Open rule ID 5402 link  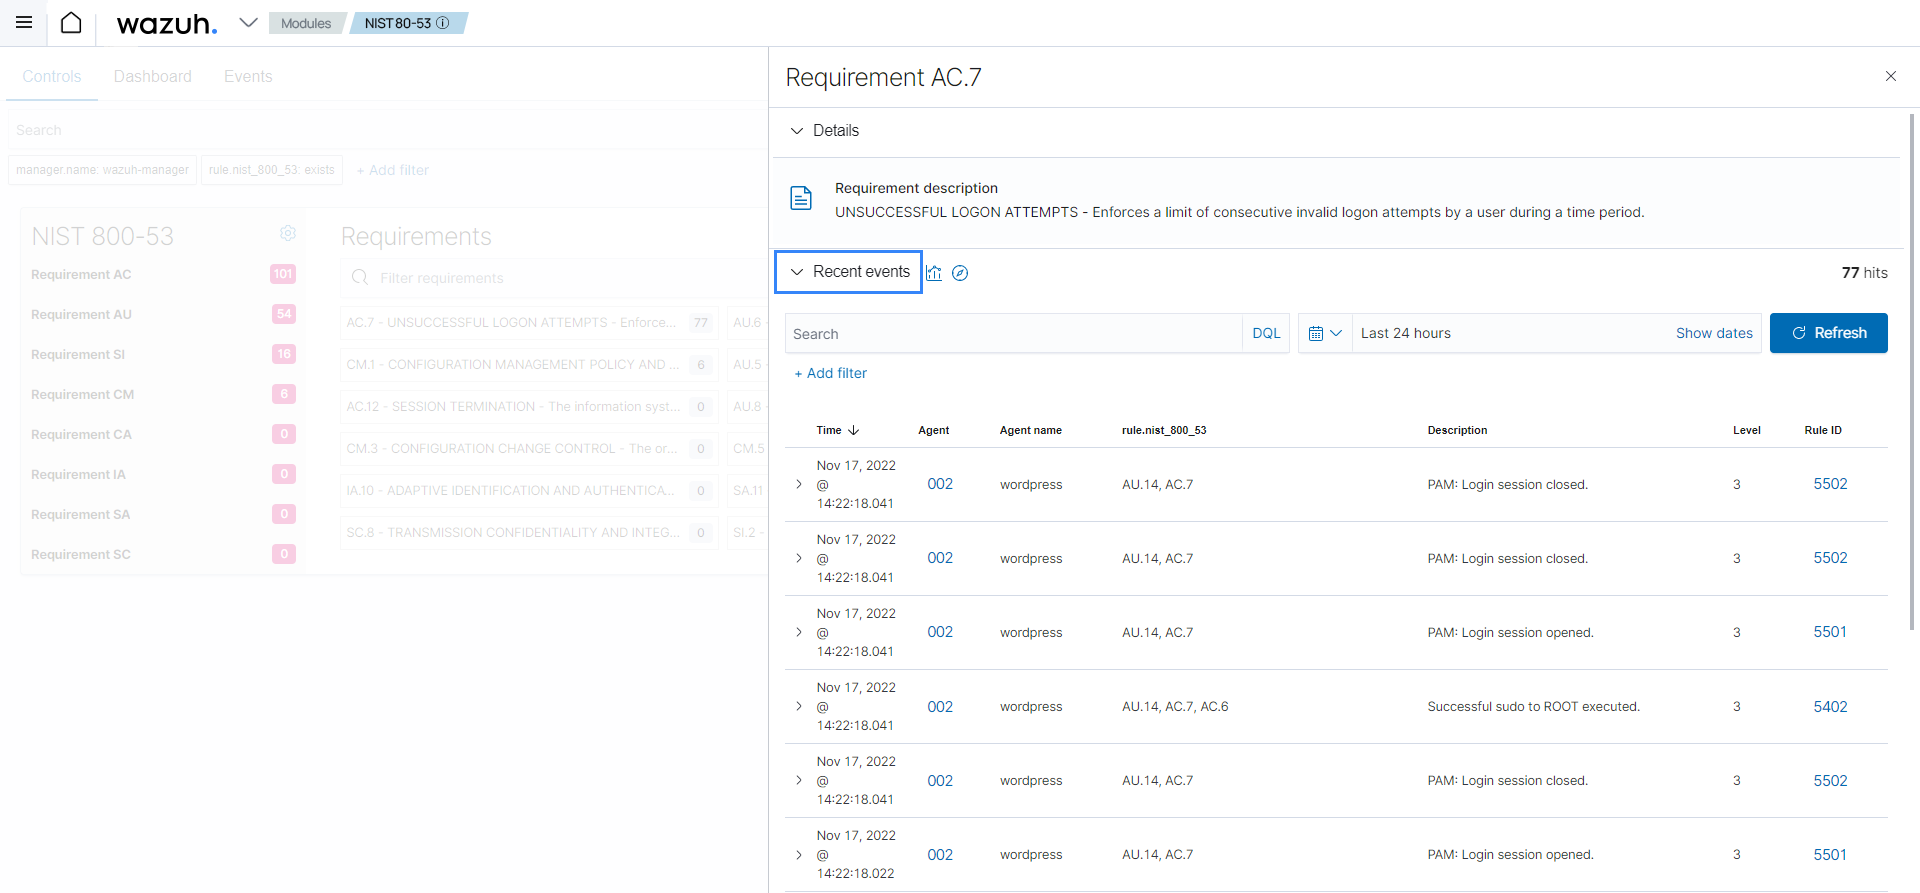1830,706
